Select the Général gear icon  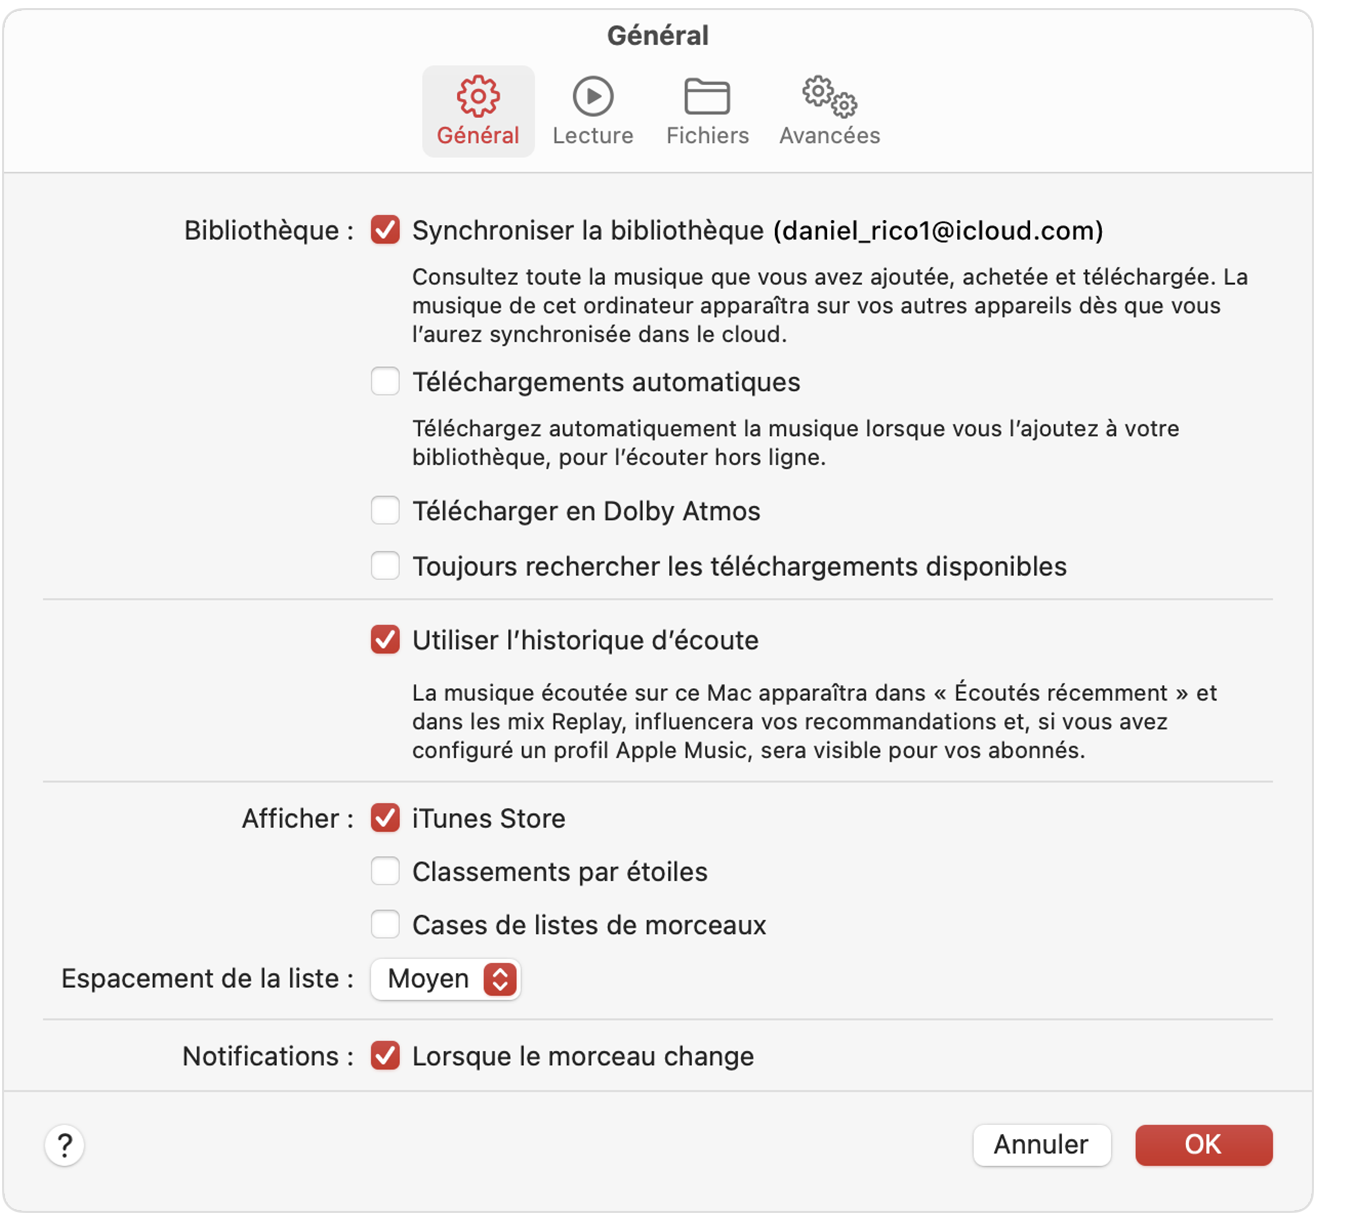click(x=478, y=96)
